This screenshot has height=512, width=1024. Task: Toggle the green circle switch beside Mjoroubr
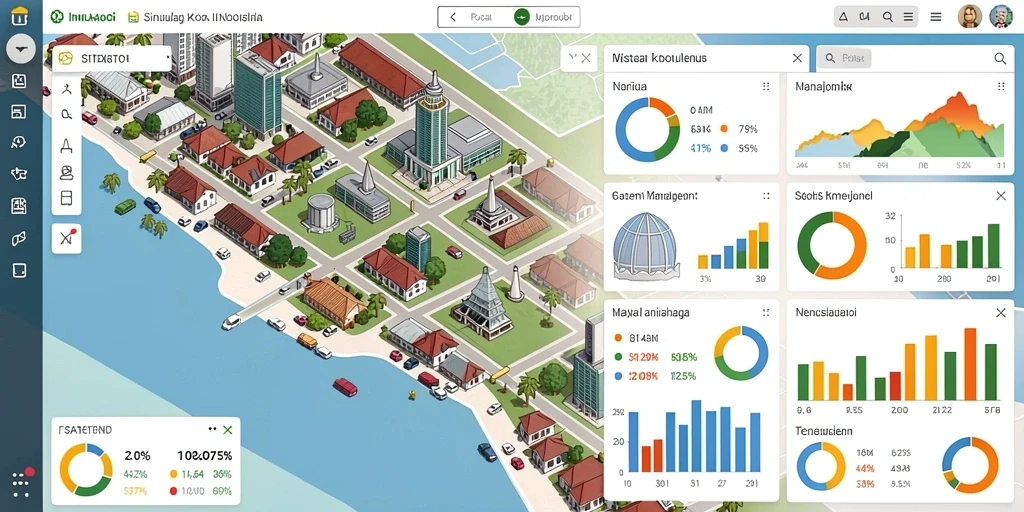click(521, 18)
